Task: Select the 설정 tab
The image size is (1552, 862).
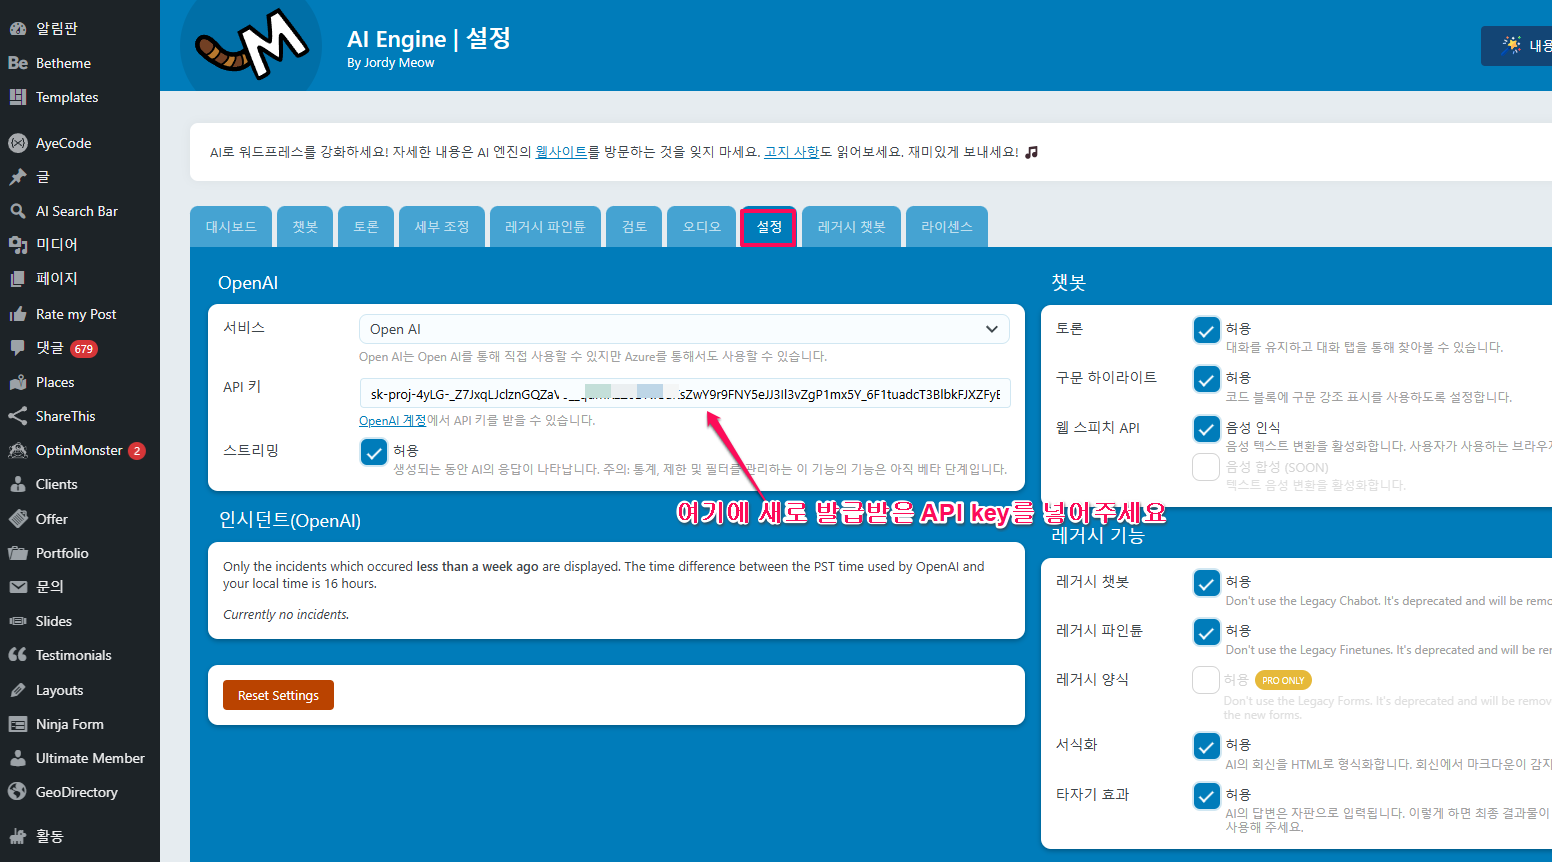Action: pos(769,227)
